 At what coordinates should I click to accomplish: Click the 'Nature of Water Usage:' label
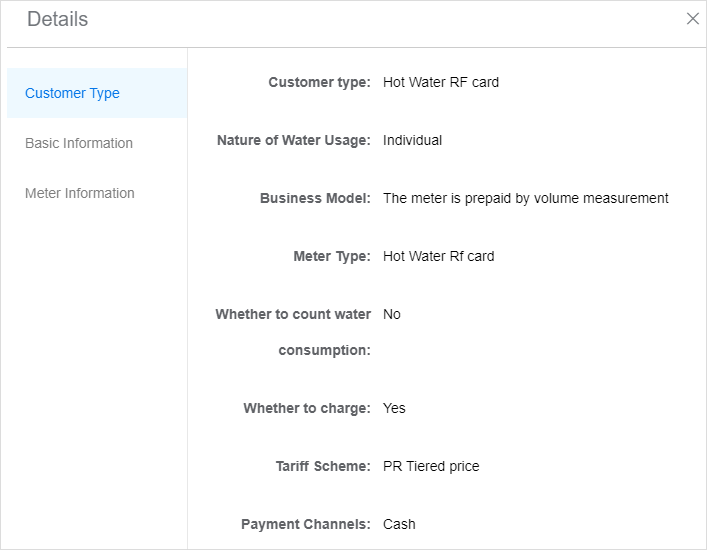(x=294, y=140)
